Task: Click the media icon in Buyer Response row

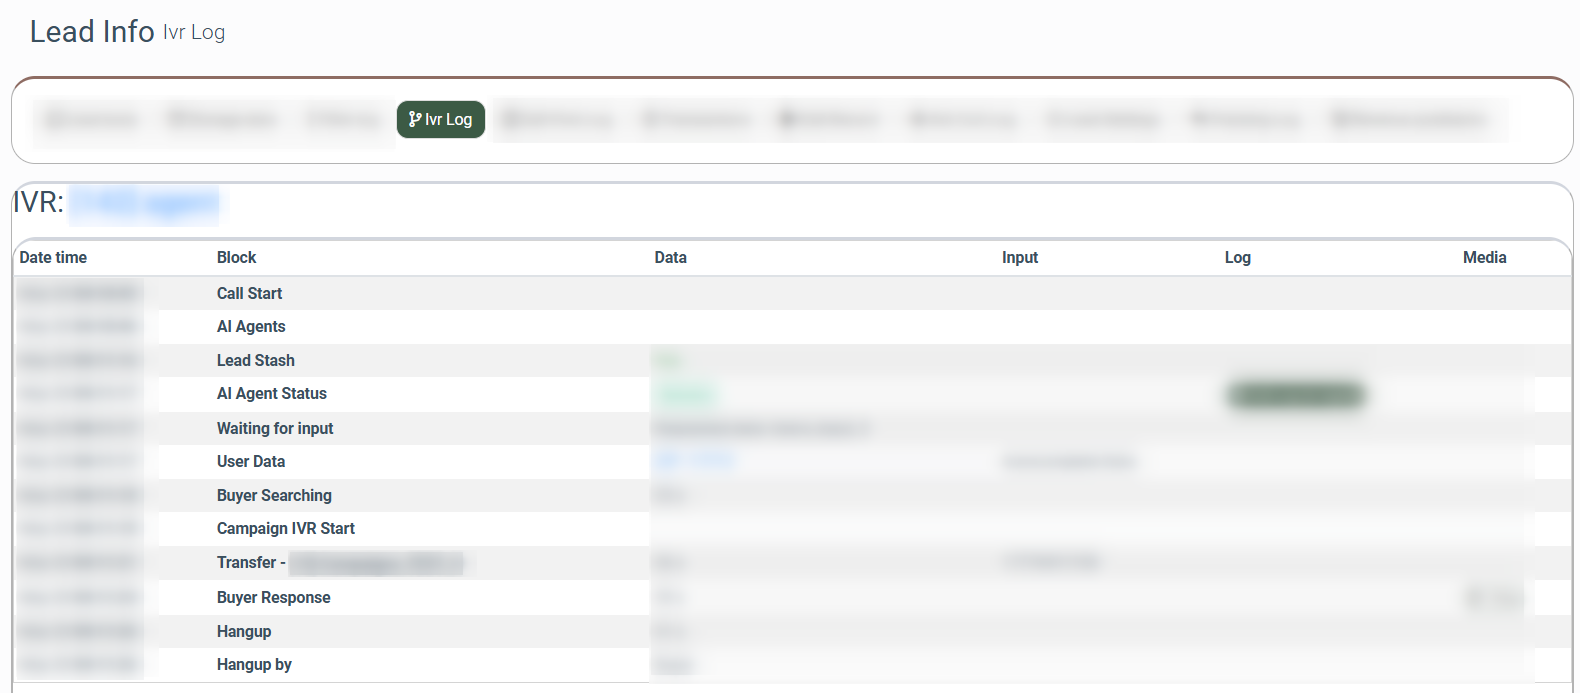Action: point(1477,598)
